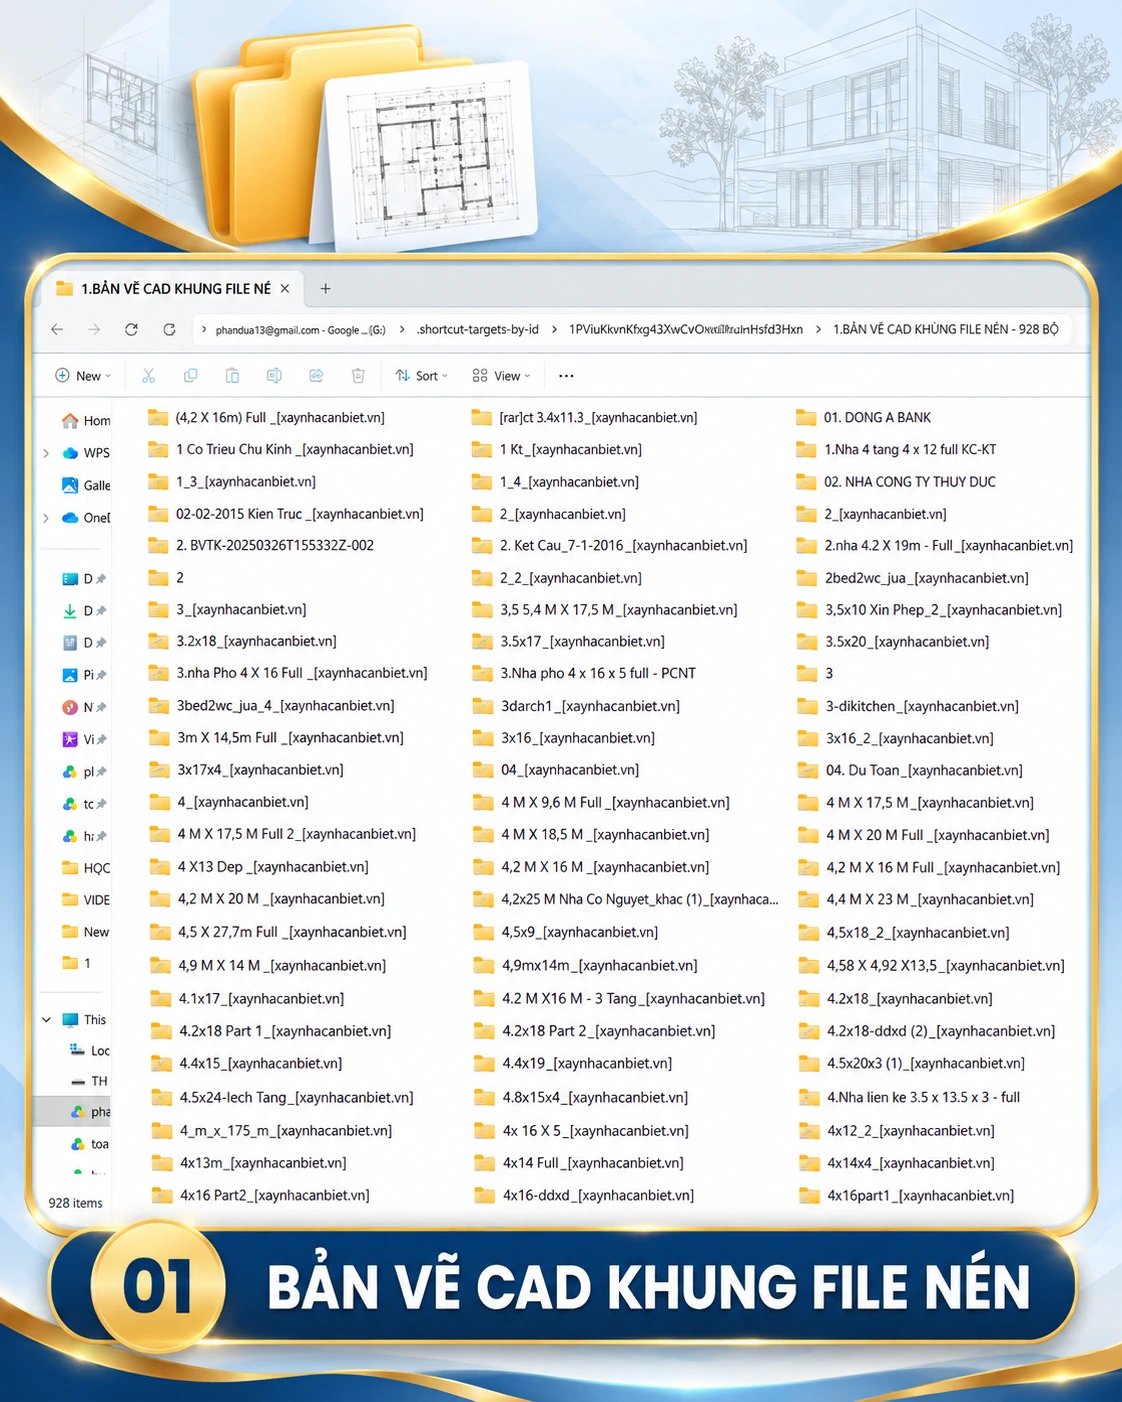Image resolution: width=1122 pixels, height=1402 pixels.
Task: Click the Back navigation arrow
Action: tap(57, 329)
